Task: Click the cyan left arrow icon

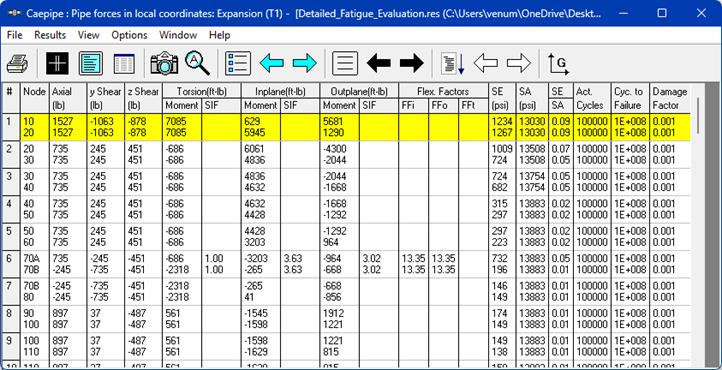Action: click(x=272, y=63)
